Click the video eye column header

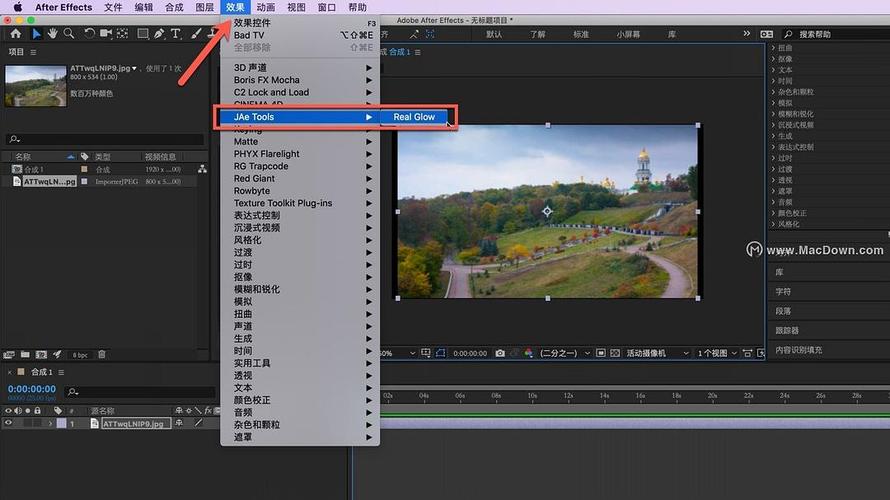click(x=9, y=410)
